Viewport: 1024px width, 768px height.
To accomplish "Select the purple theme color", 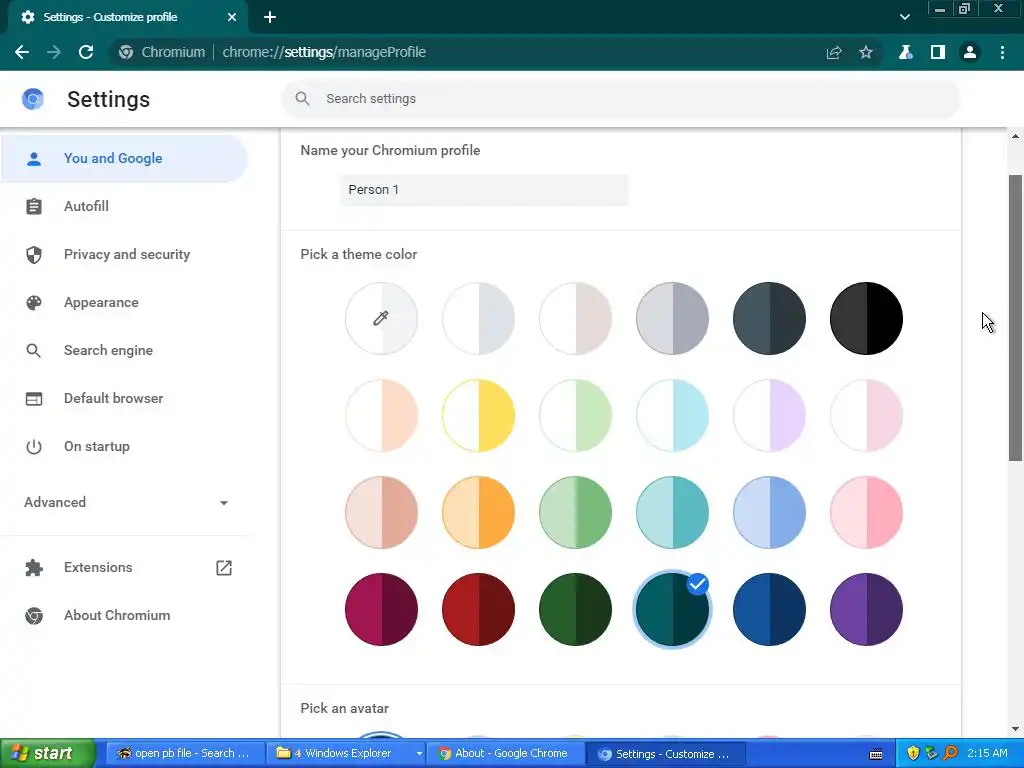I will click(x=866, y=609).
